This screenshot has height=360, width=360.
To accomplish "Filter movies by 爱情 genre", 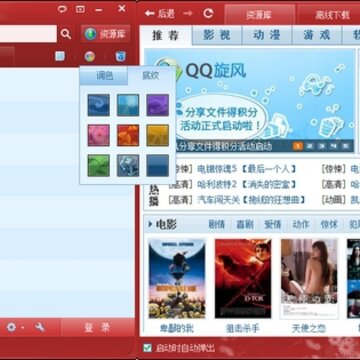I will 273,224.
